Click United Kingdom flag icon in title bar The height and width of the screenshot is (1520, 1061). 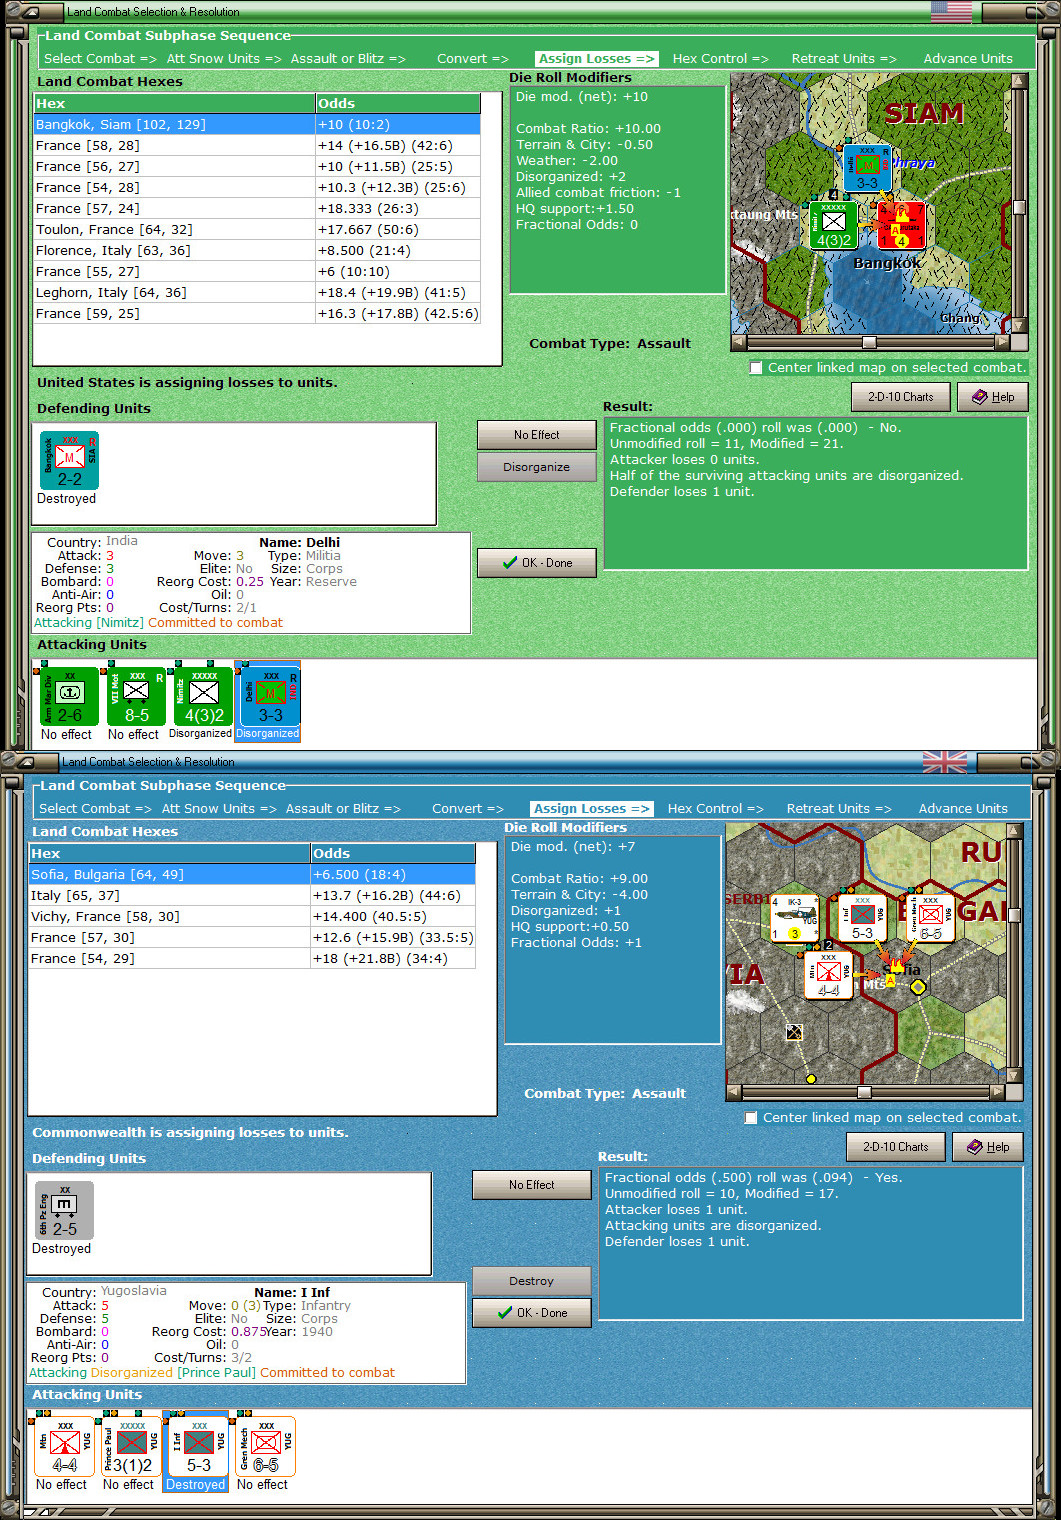[945, 762]
